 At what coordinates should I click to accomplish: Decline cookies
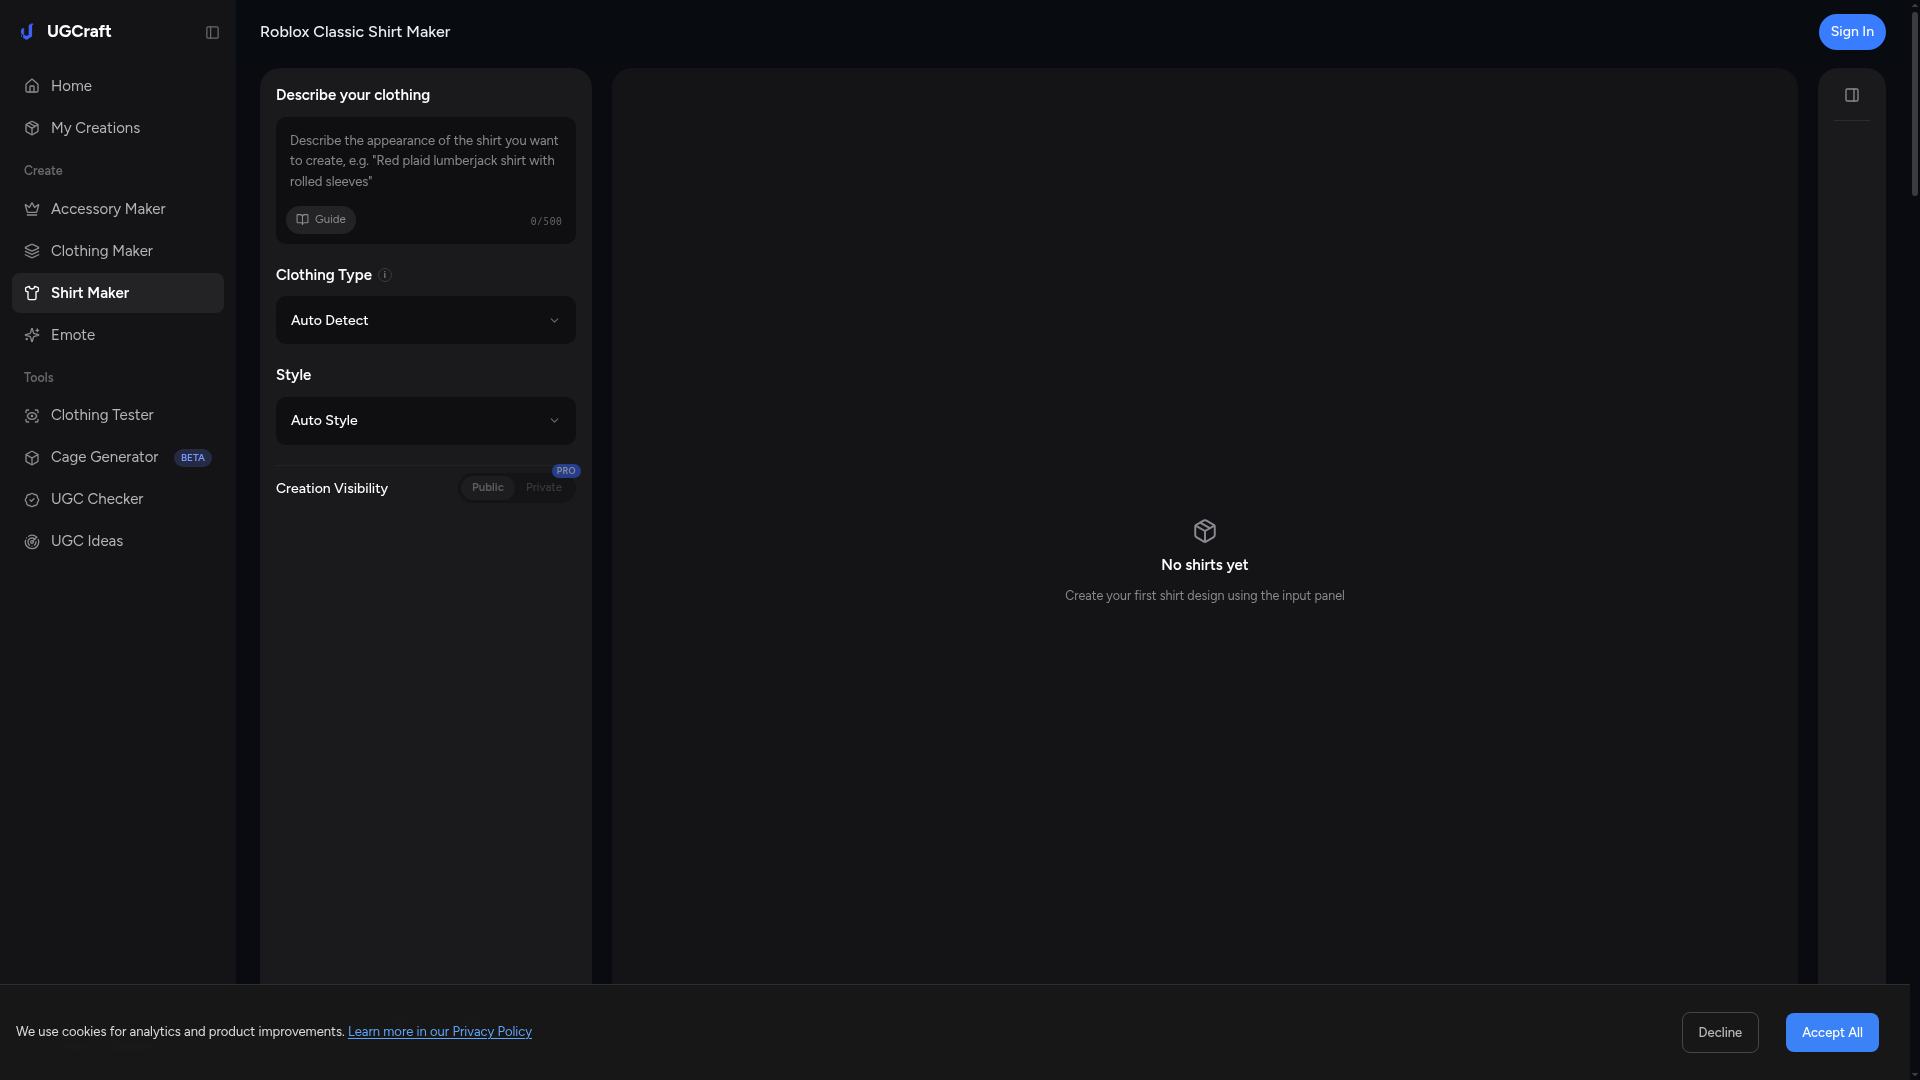click(x=1720, y=1033)
